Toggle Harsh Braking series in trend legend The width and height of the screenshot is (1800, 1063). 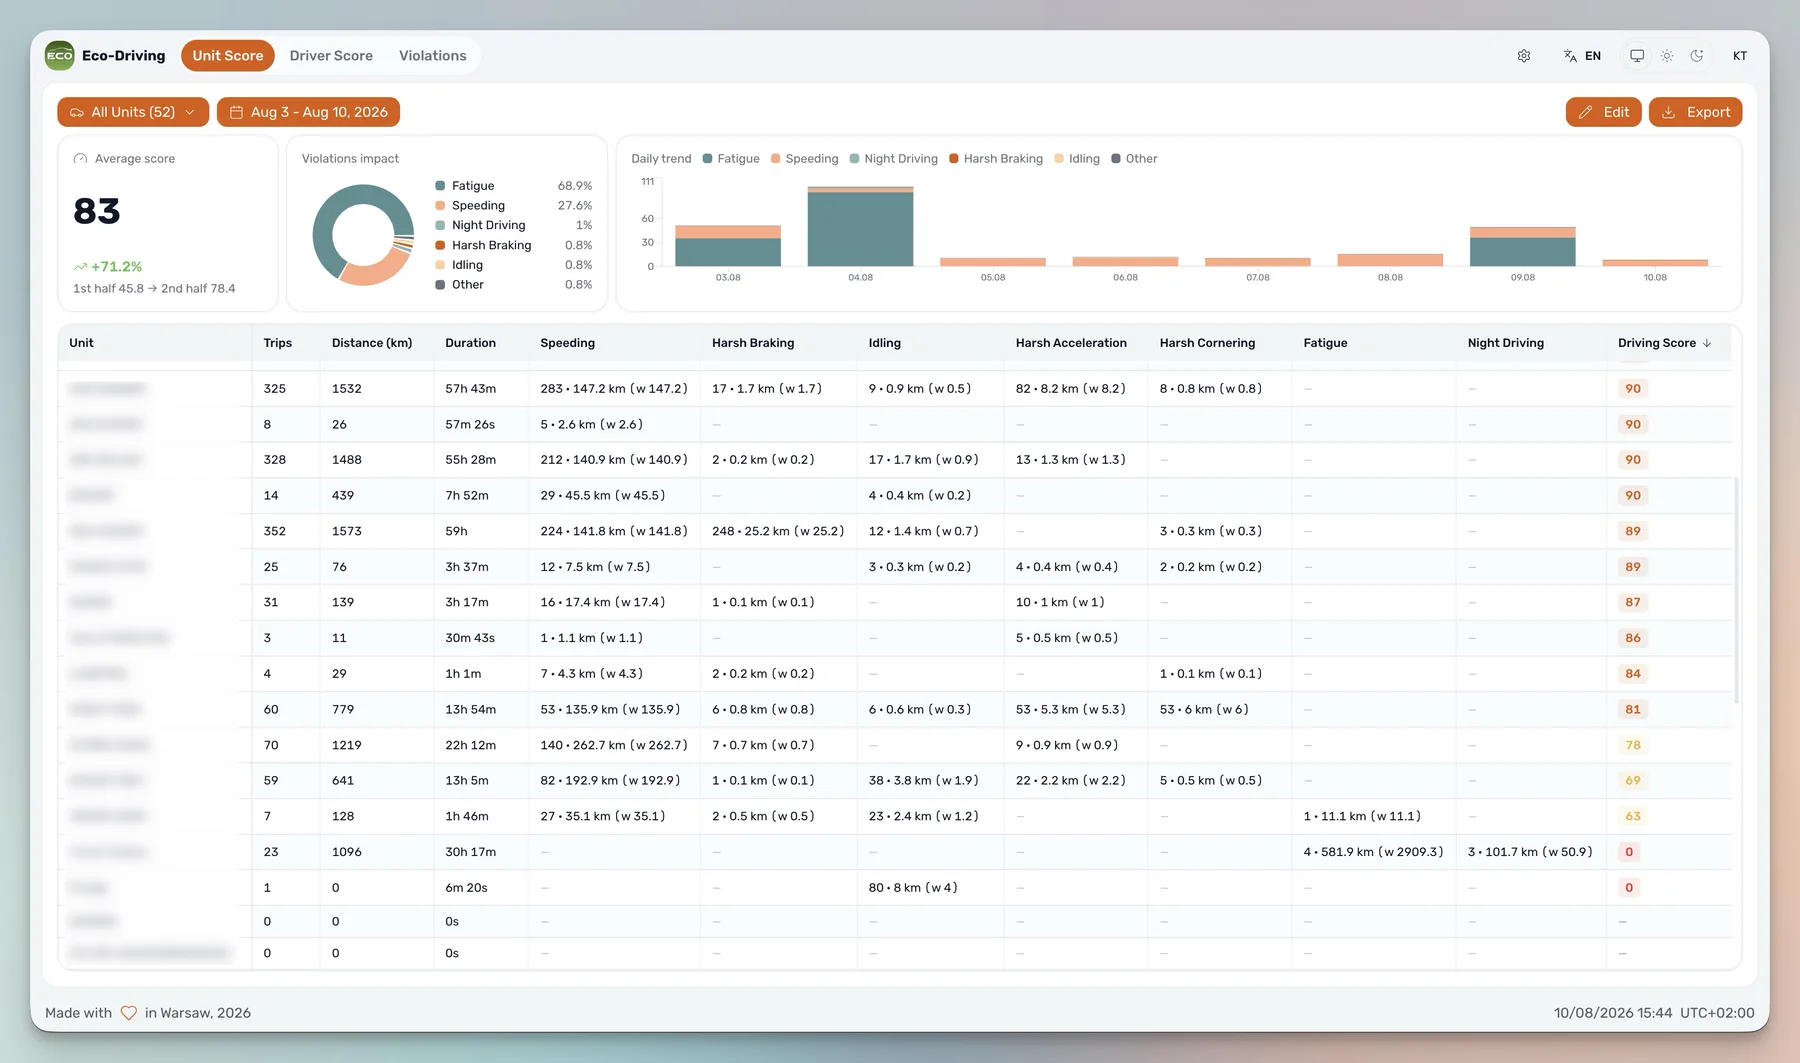click(996, 159)
